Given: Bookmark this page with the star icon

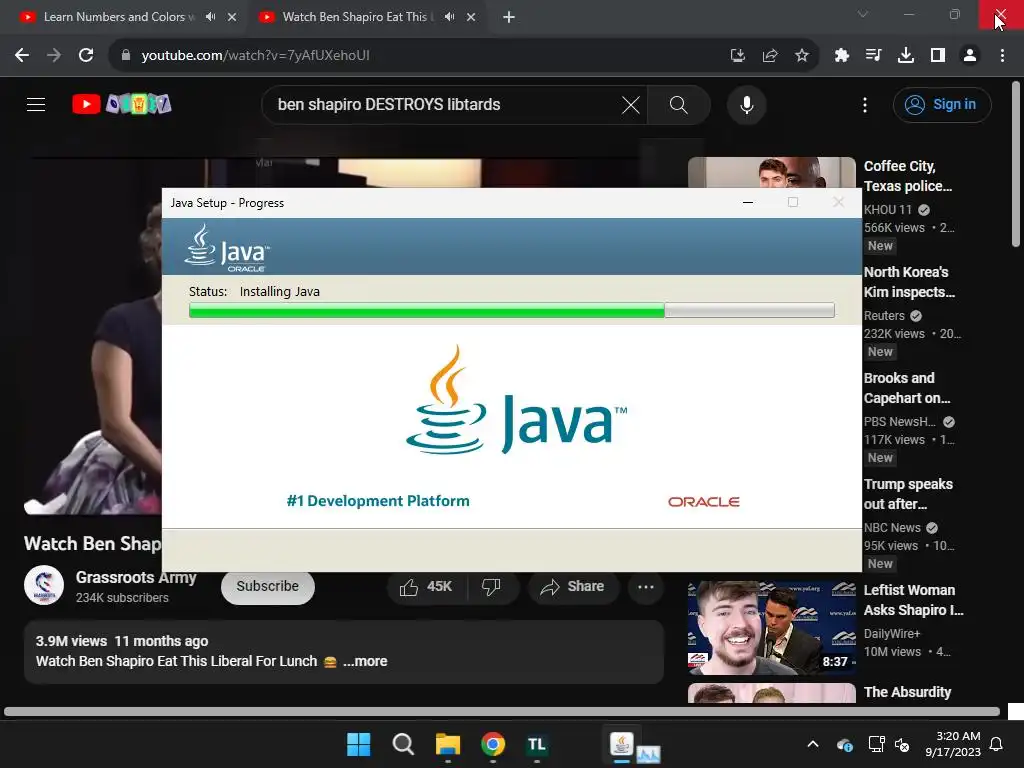Looking at the screenshot, I should [802, 56].
